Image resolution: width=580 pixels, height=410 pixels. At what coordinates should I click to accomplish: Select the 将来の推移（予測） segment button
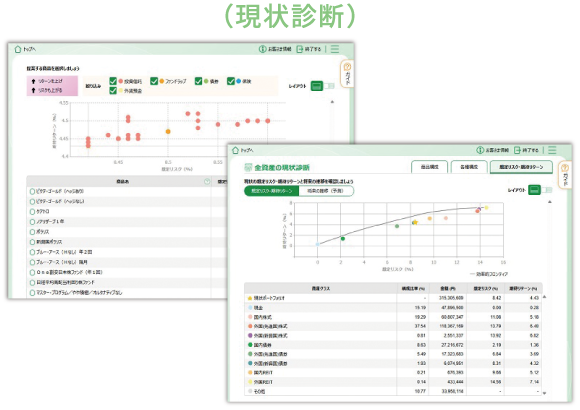[x=326, y=191]
